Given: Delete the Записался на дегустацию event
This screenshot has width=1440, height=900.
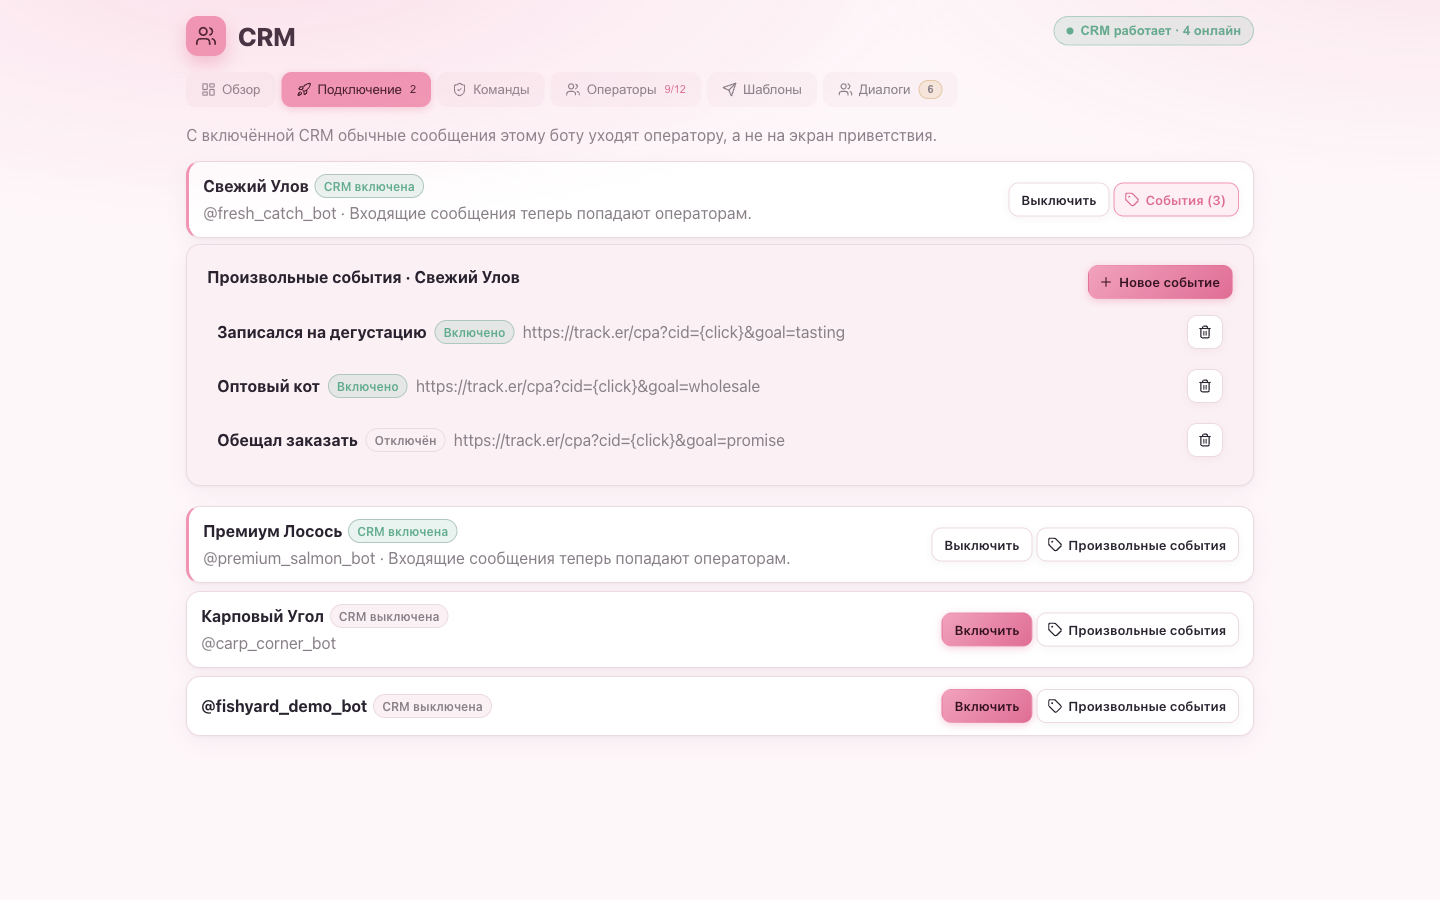Looking at the screenshot, I should (x=1205, y=332).
